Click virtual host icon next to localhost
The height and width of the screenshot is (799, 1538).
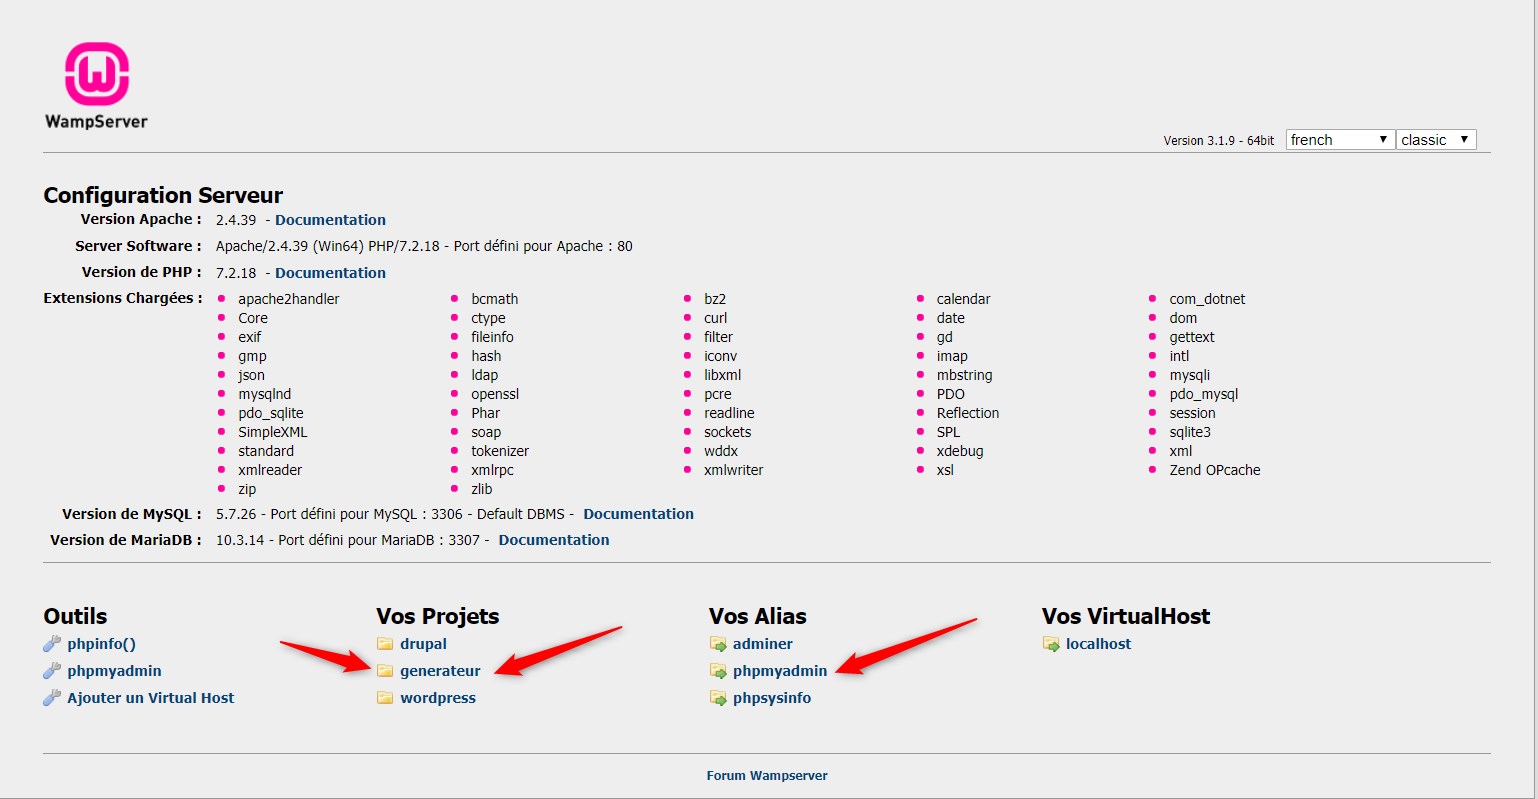(1051, 644)
